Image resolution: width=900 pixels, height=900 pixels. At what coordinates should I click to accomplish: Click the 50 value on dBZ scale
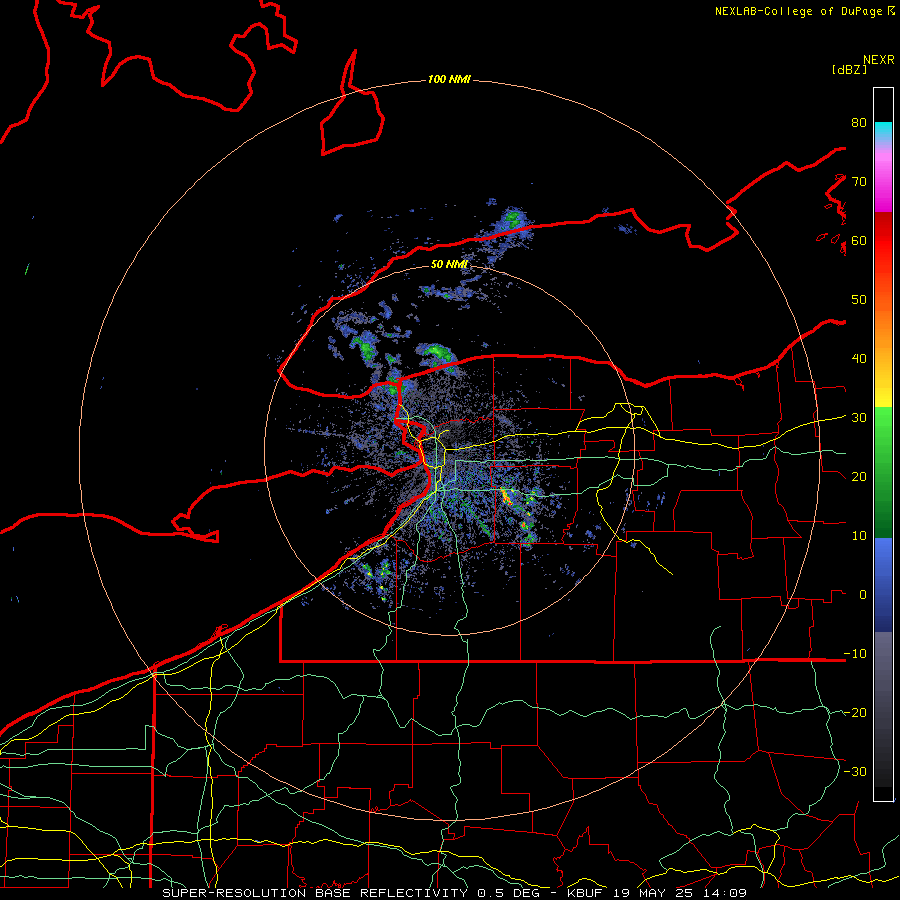pyautogui.click(x=859, y=300)
